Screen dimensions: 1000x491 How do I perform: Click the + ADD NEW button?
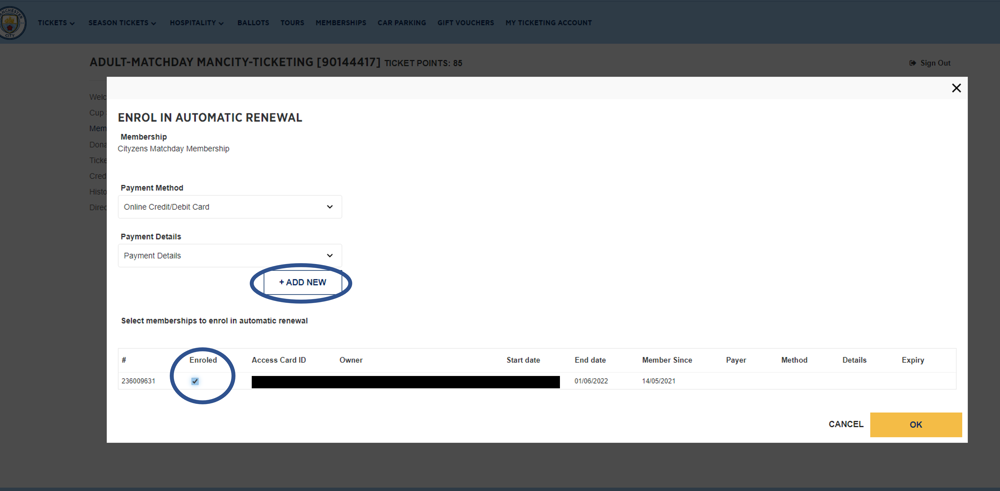(303, 282)
